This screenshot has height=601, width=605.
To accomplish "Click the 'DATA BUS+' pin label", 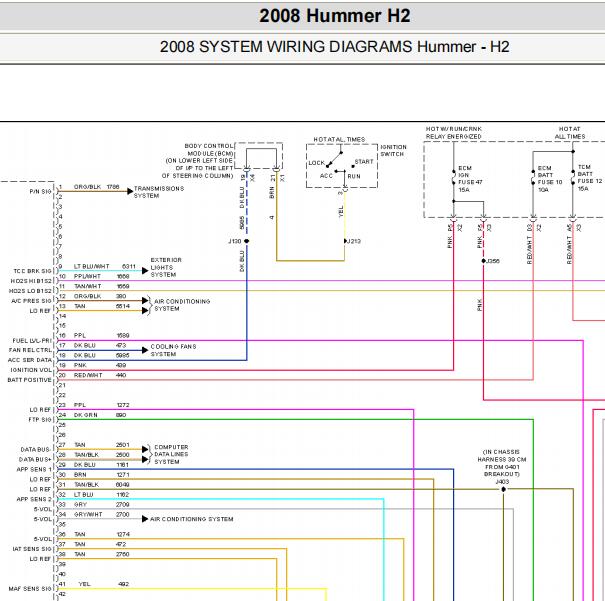I will point(35,459).
